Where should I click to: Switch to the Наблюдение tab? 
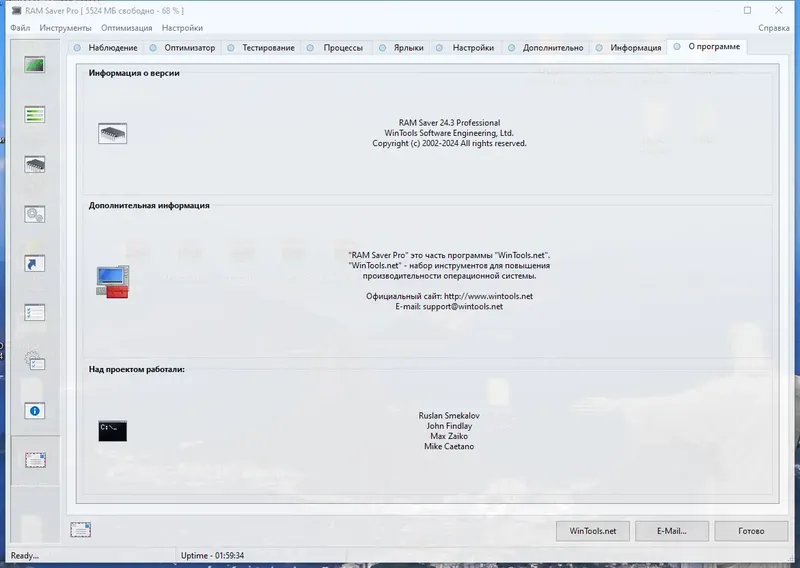[x=106, y=47]
